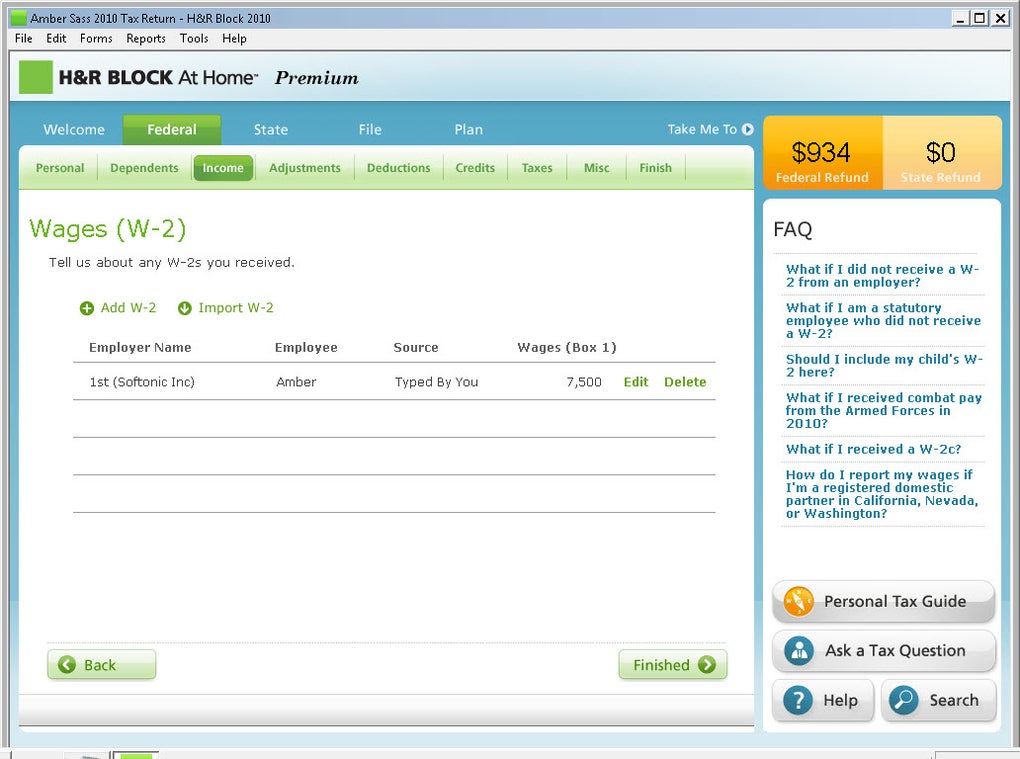The image size is (1020, 759).
Task: Open the Forms menu
Action: [x=96, y=38]
